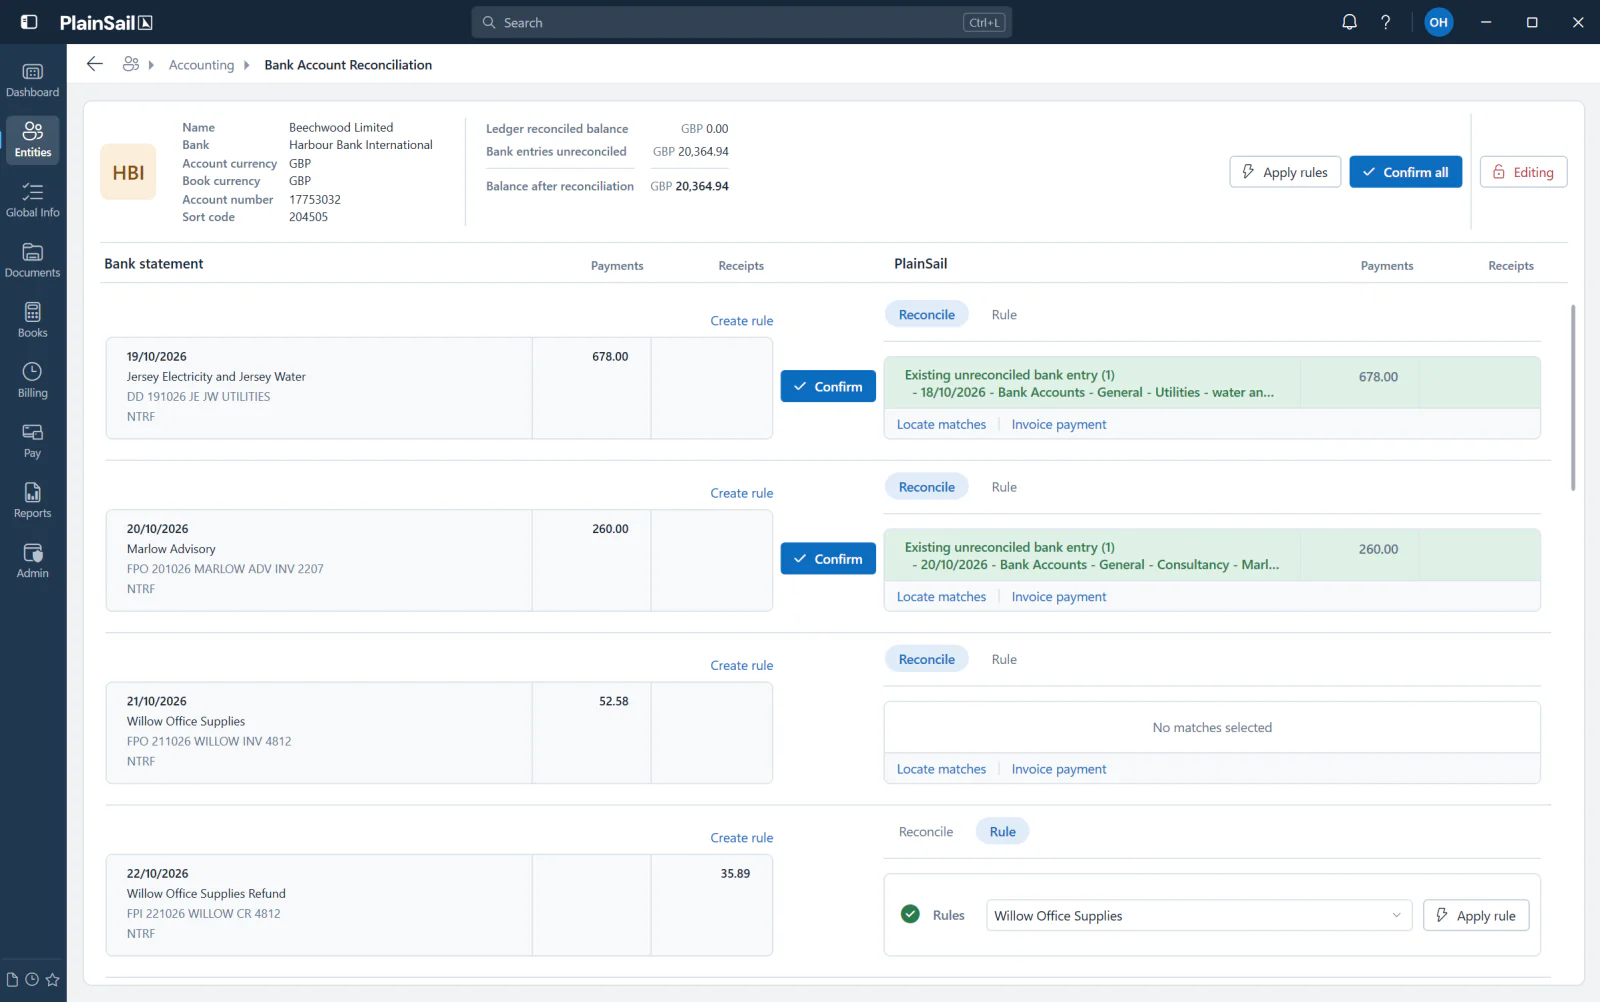Select Reconcile tab for Willow Refund entry
The image size is (1600, 1002).
click(x=926, y=832)
